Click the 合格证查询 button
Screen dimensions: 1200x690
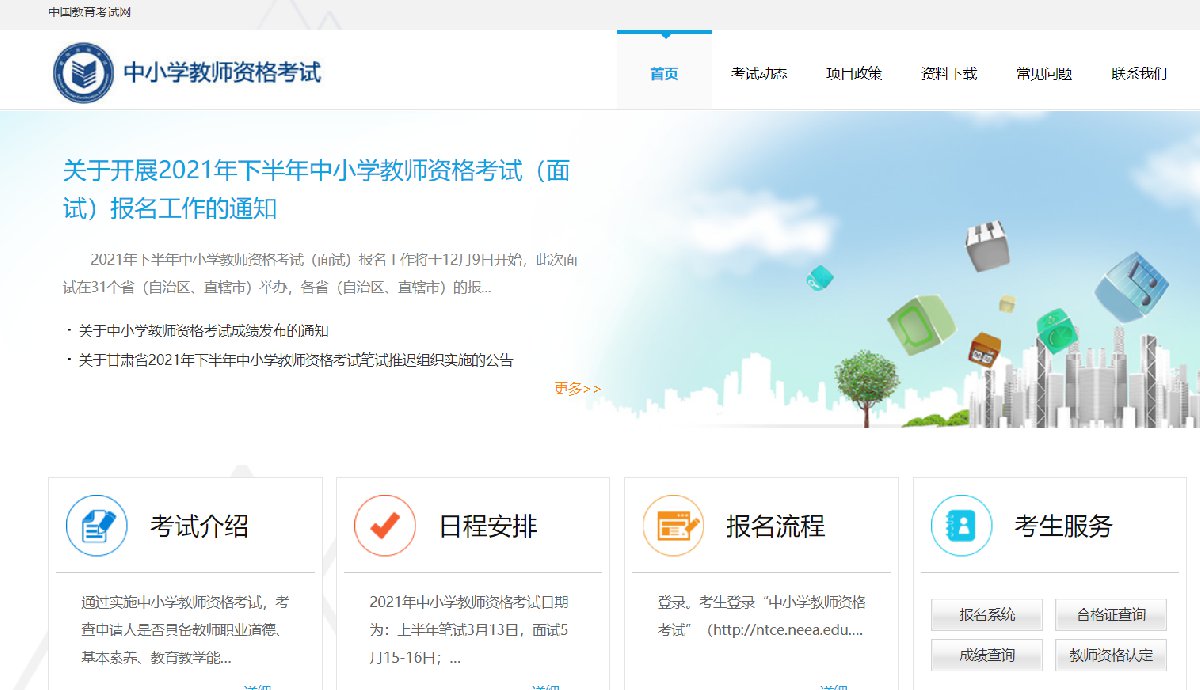click(x=1111, y=614)
